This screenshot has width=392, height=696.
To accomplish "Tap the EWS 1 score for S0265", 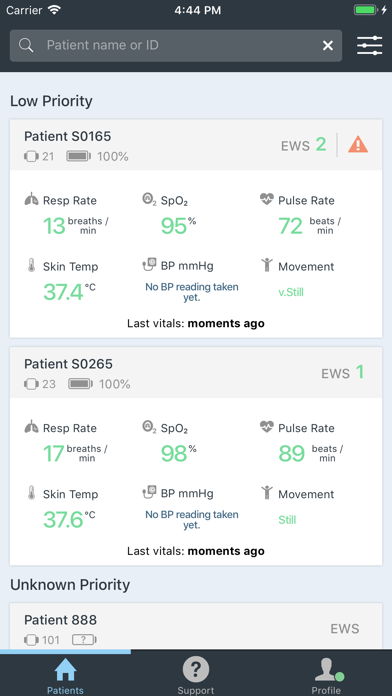I will [x=343, y=372].
